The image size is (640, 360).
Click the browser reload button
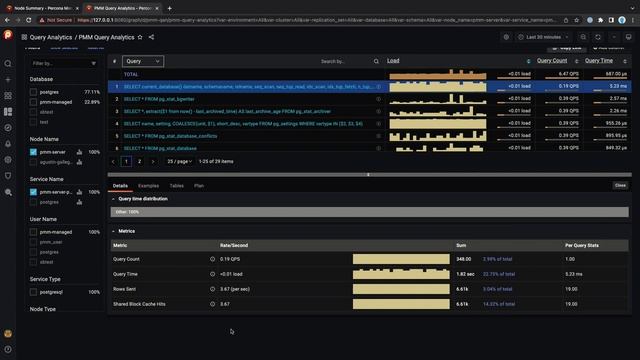click(28, 20)
